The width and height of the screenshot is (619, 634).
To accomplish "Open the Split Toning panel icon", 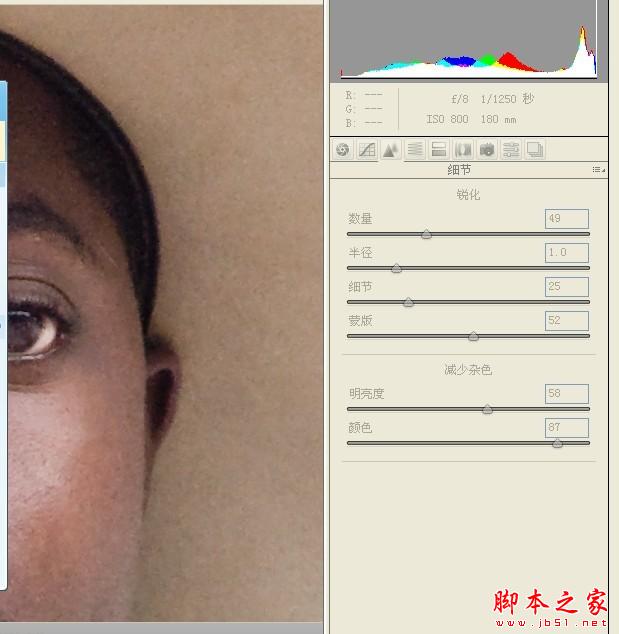I will [x=439, y=150].
